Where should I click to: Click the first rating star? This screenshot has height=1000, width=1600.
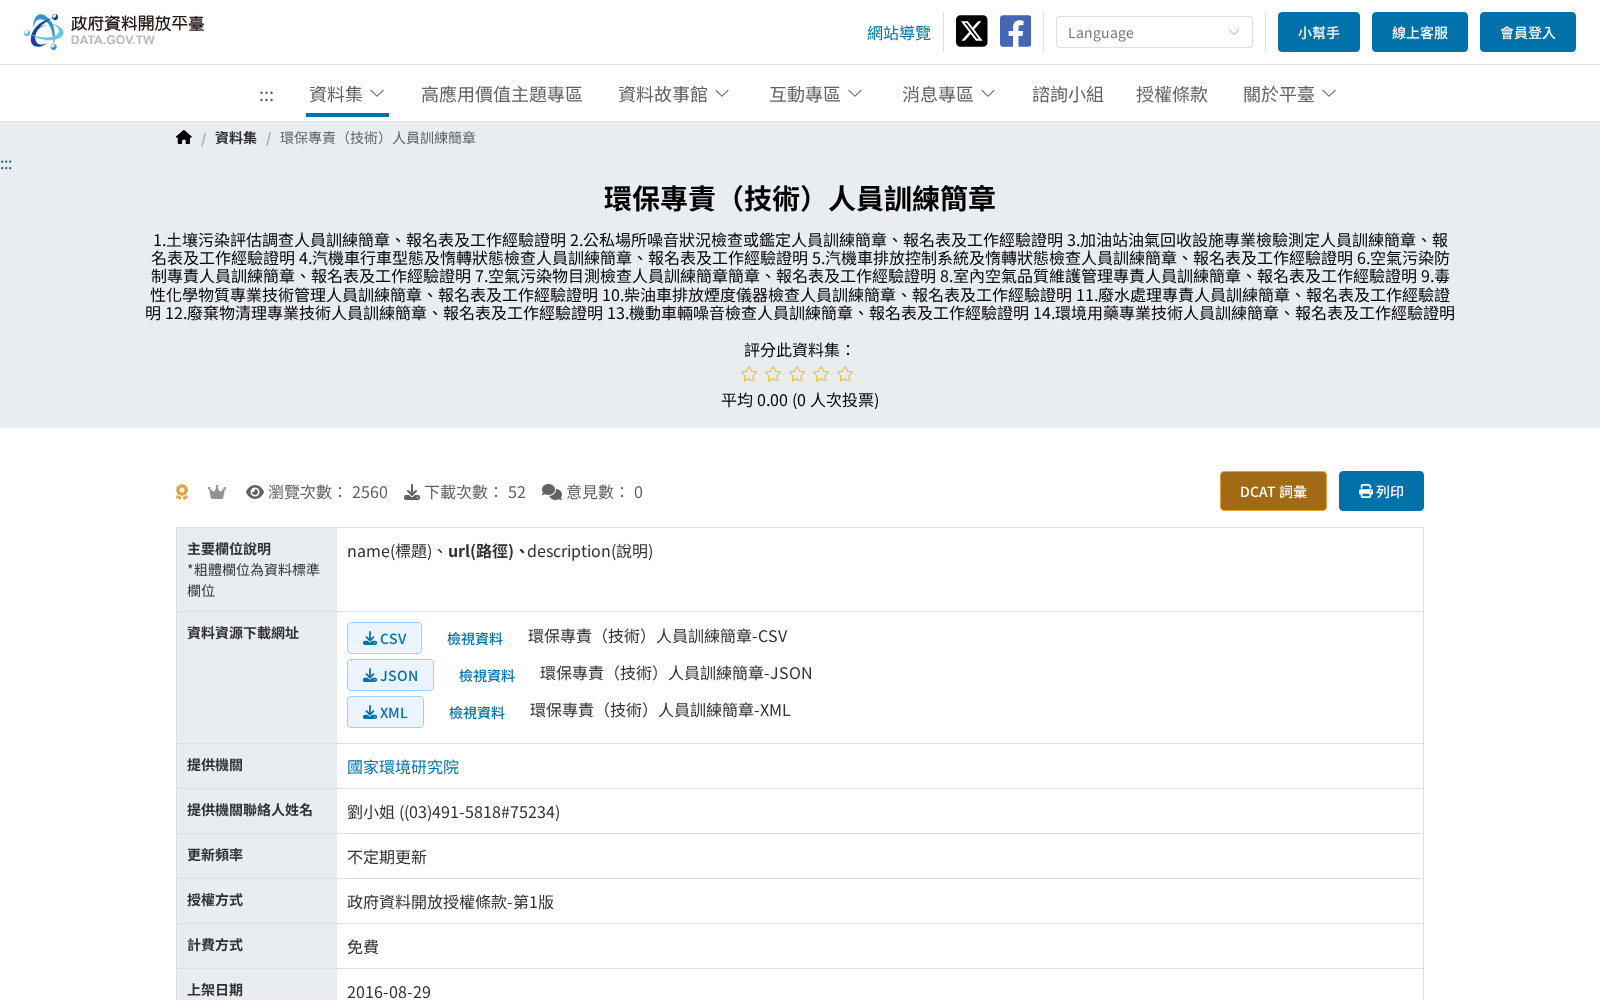pyautogui.click(x=749, y=374)
